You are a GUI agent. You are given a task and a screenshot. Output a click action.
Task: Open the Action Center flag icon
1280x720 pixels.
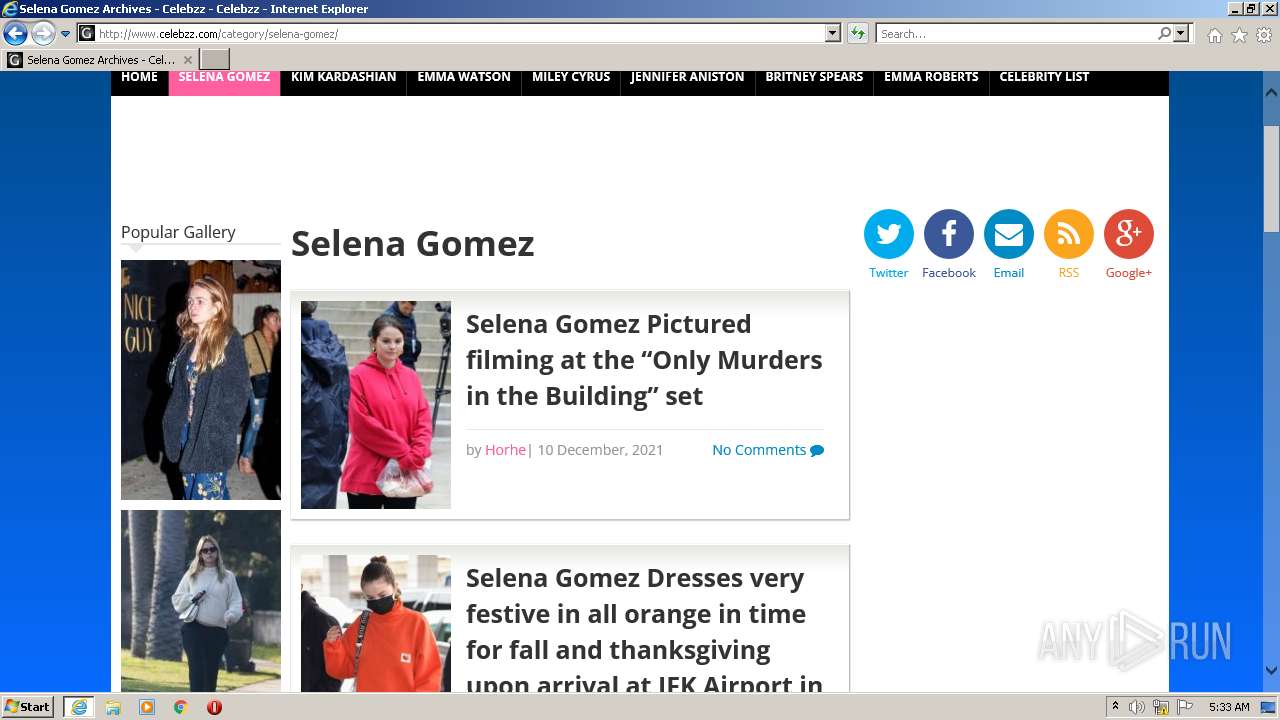pyautogui.click(x=1185, y=707)
